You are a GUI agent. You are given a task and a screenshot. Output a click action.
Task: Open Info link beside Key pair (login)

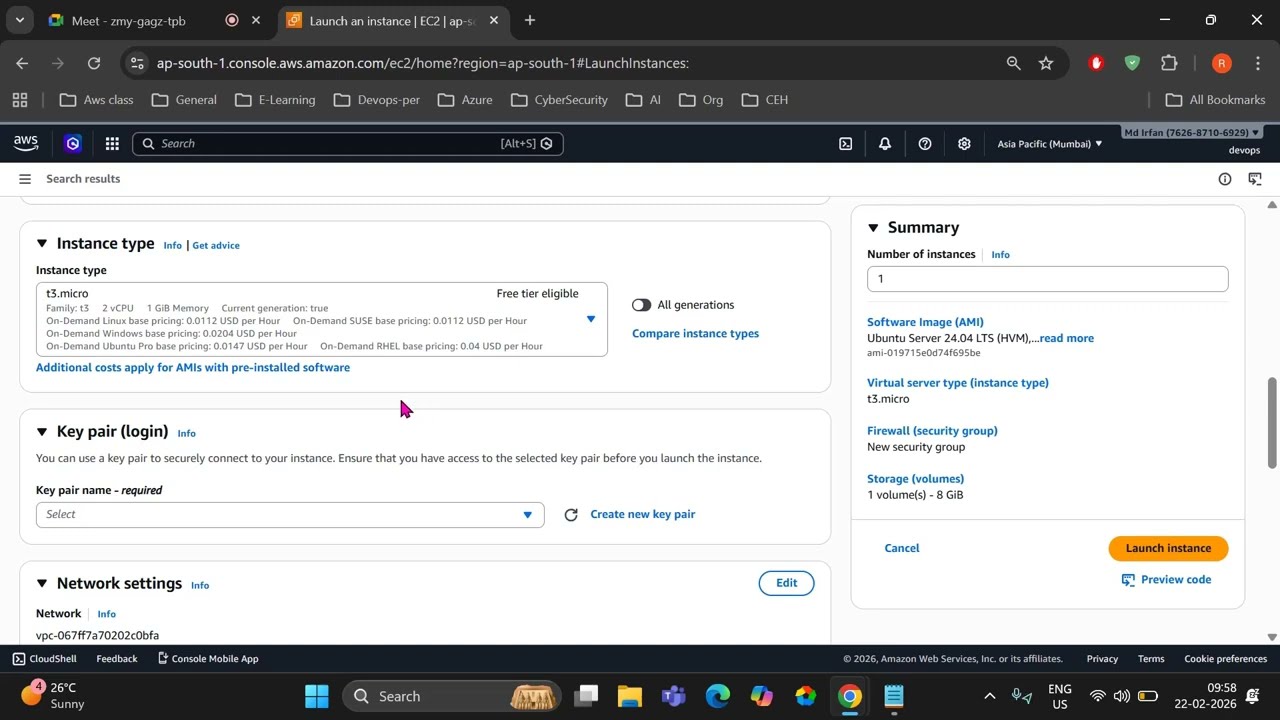point(186,433)
